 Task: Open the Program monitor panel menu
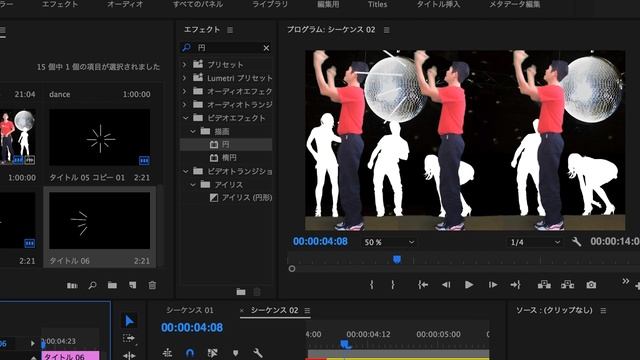tap(387, 30)
